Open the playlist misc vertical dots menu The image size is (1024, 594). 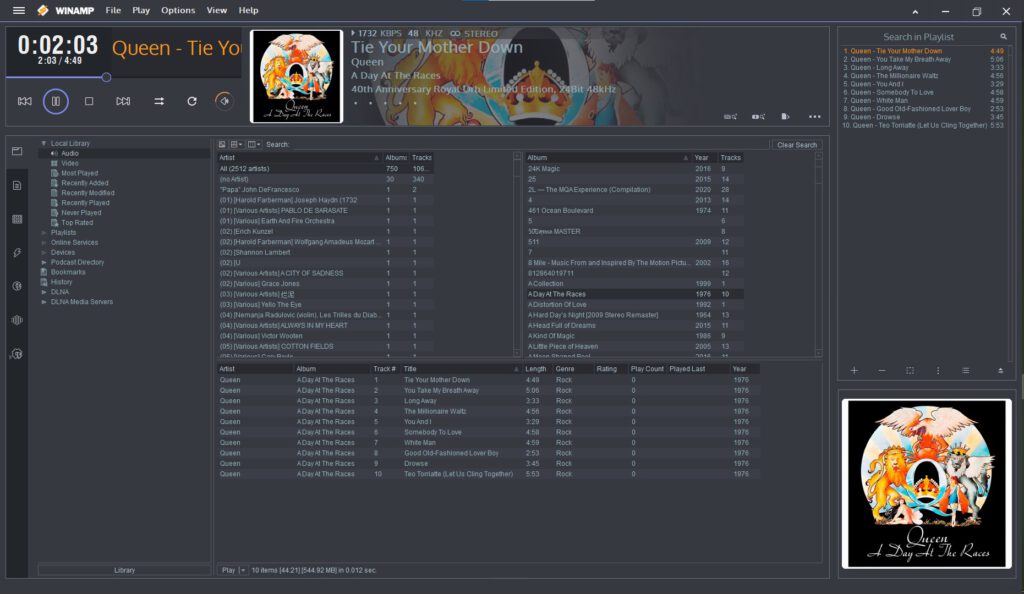pos(938,370)
